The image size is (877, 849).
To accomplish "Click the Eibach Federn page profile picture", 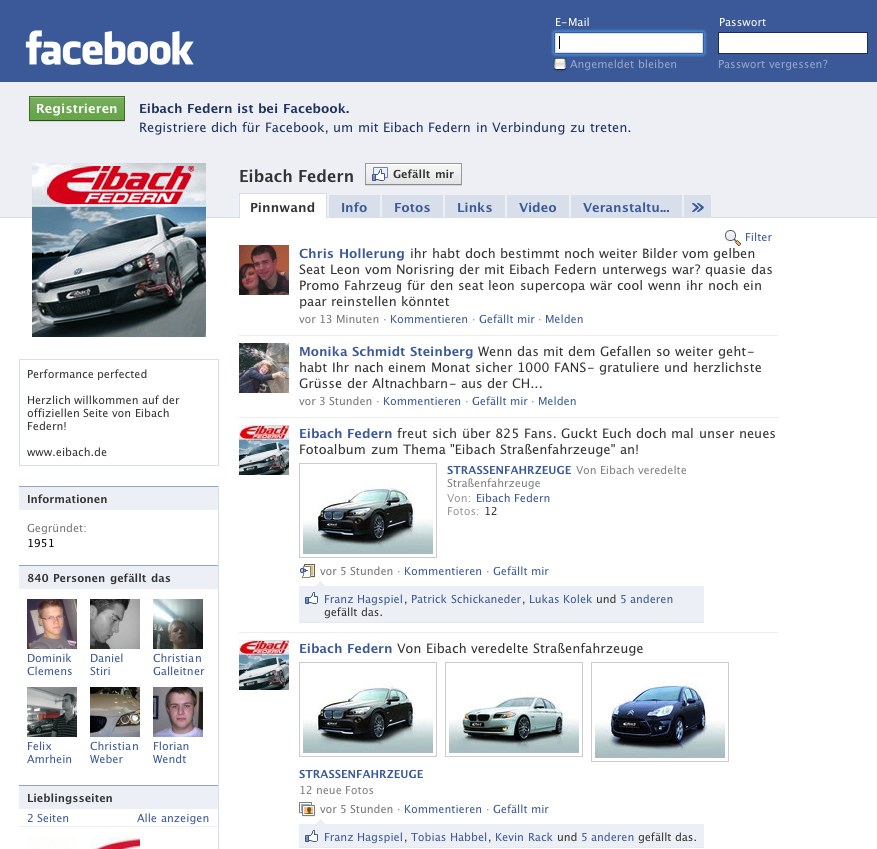I will [119, 250].
